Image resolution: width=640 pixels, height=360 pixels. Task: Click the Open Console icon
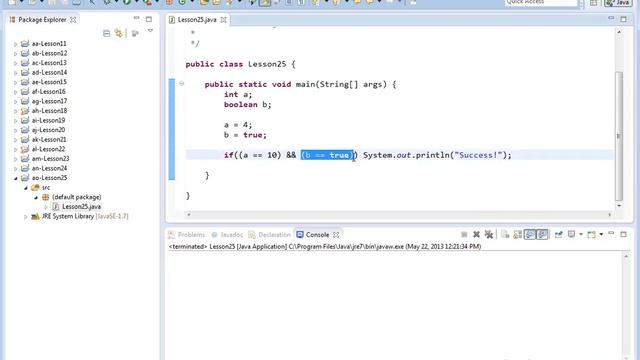tap(592, 234)
